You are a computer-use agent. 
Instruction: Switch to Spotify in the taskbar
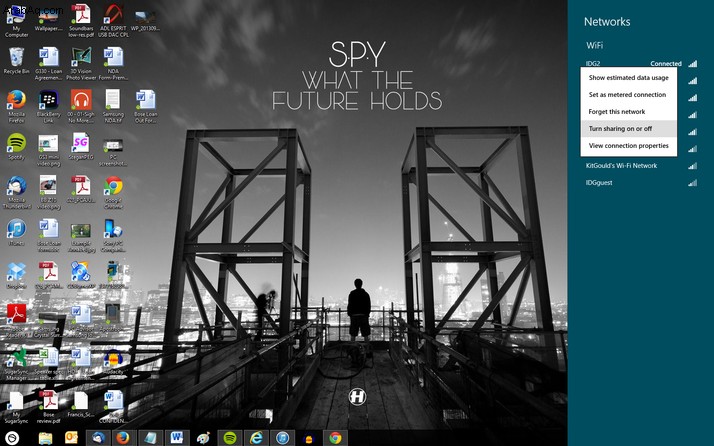pyautogui.click(x=230, y=438)
